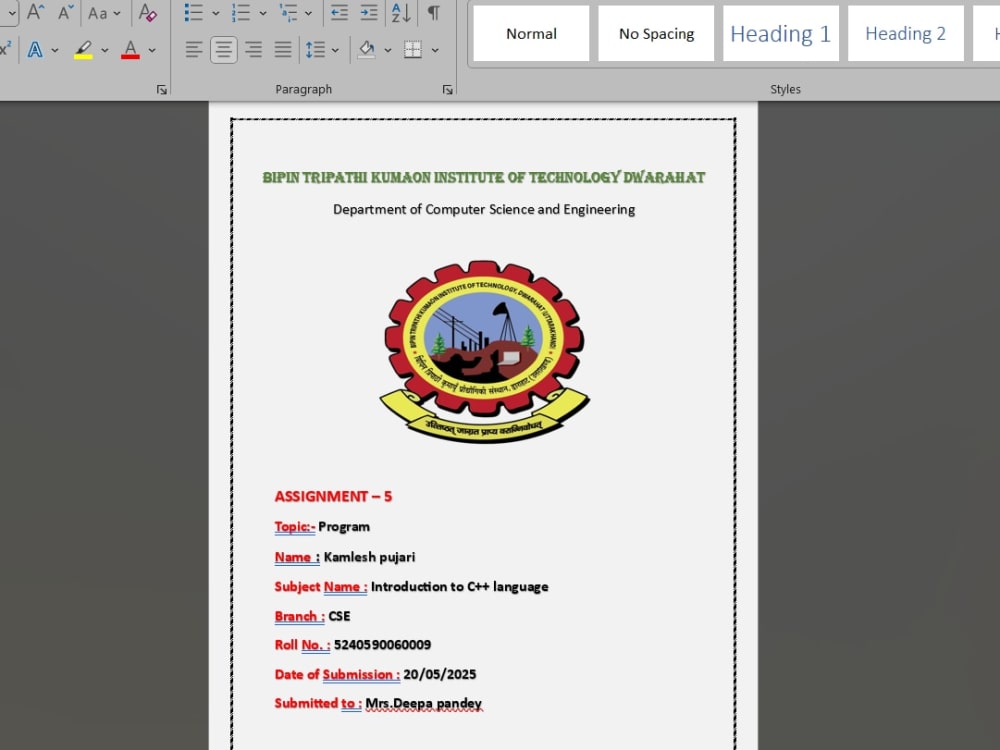Viewport: 1000px width, 750px height.
Task: Justify the paragraph text
Action: coord(283,50)
